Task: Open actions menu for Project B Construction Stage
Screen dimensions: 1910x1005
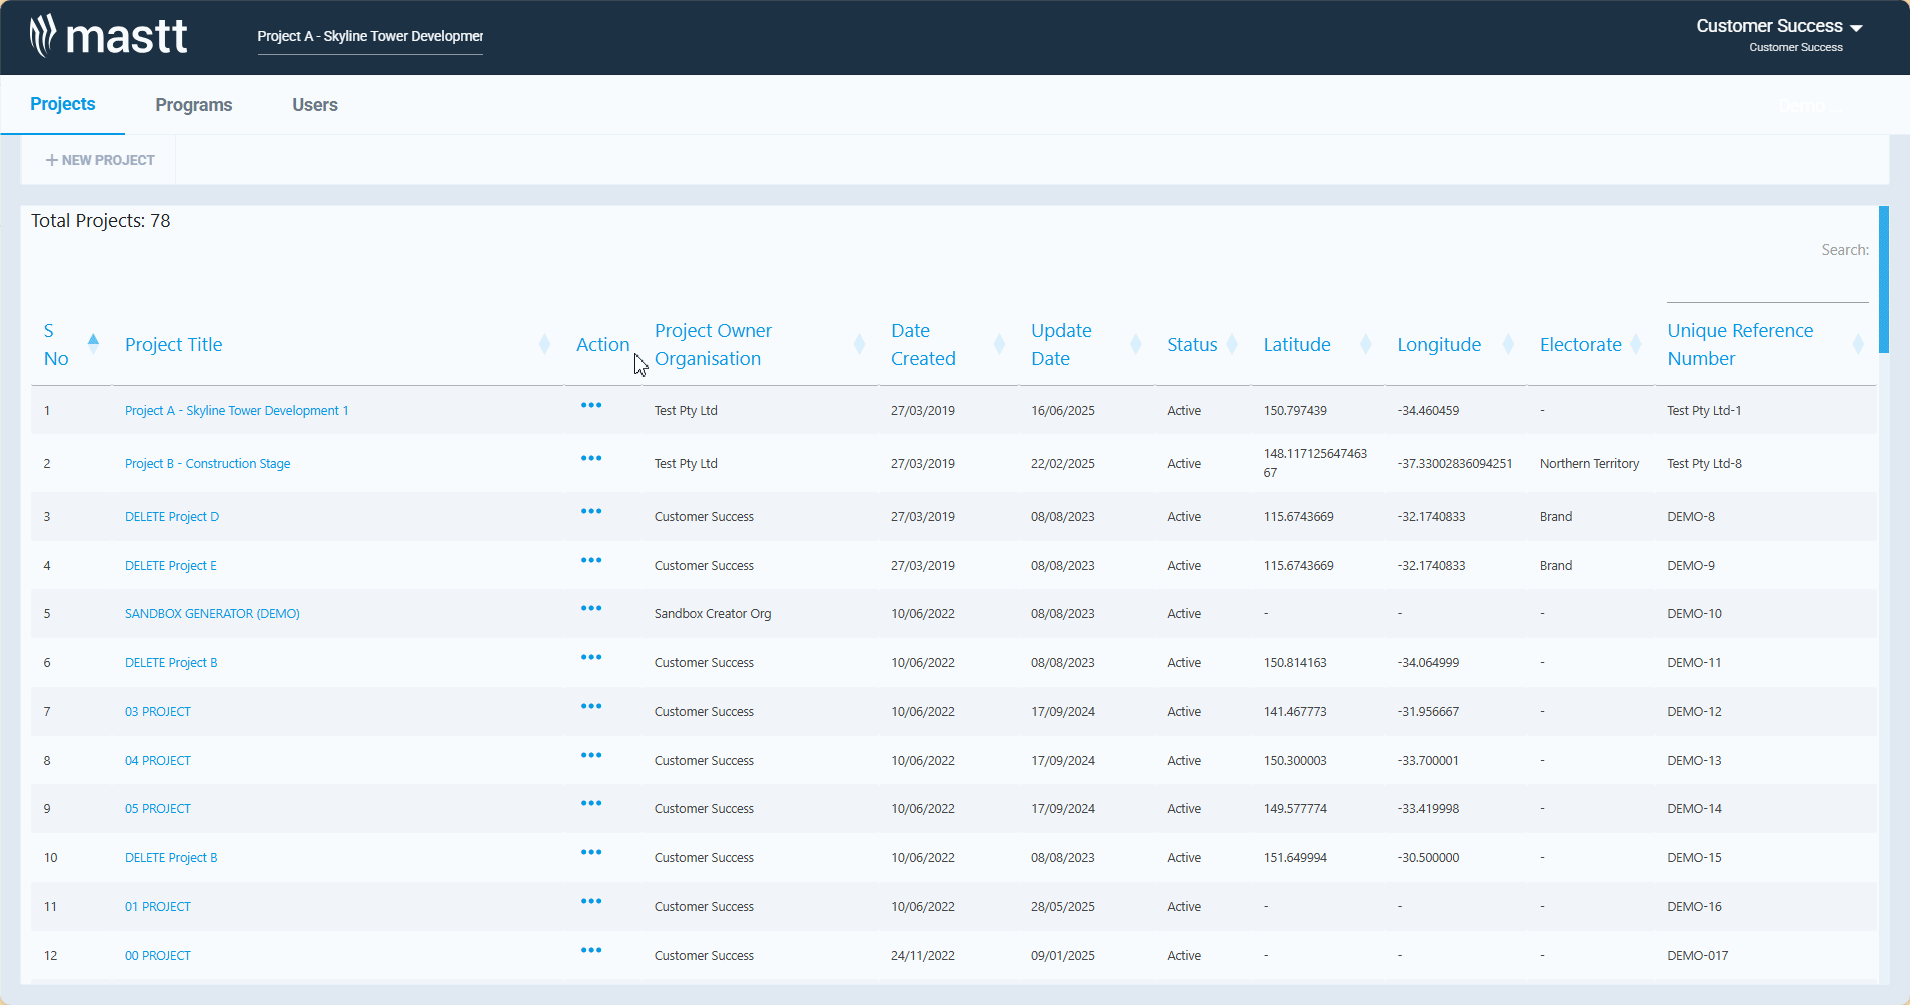Action: (x=591, y=459)
